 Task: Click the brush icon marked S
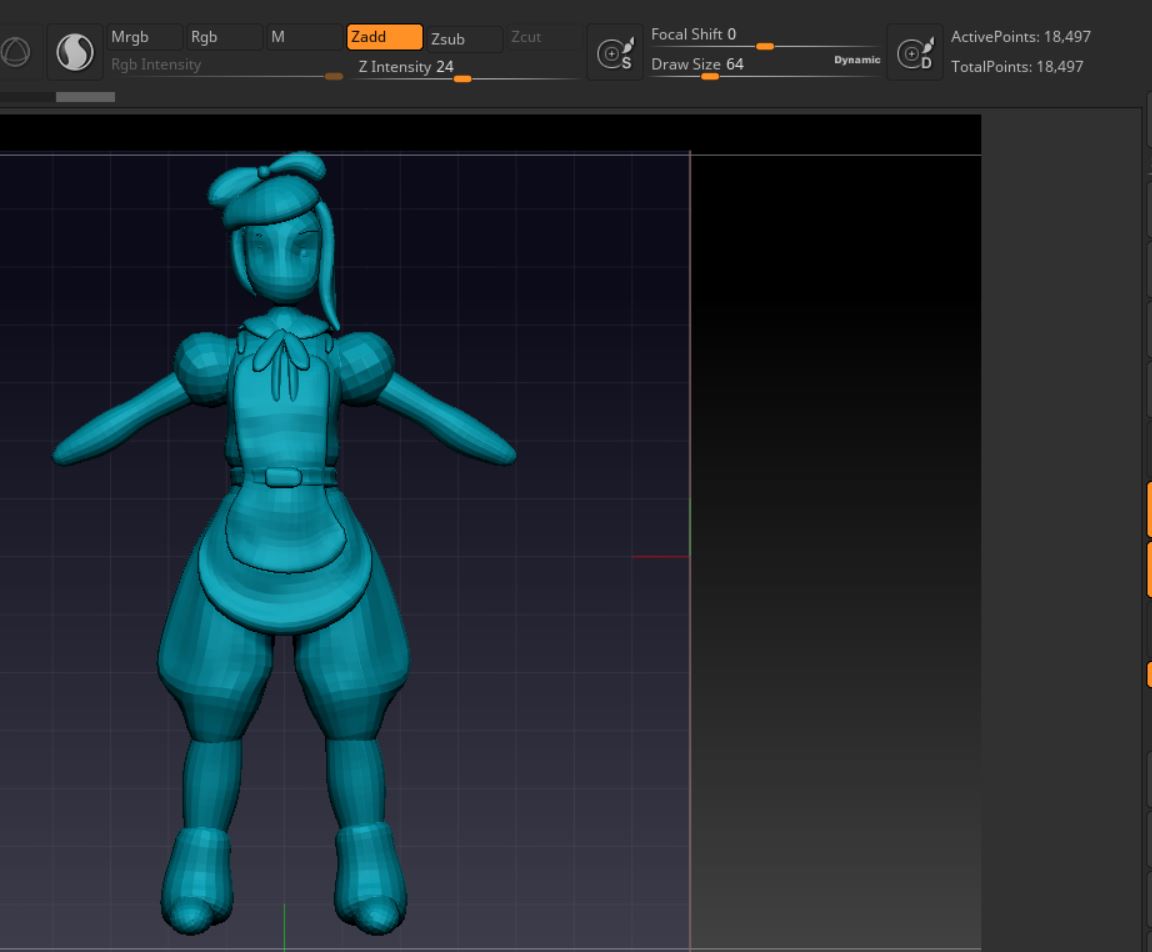click(615, 52)
